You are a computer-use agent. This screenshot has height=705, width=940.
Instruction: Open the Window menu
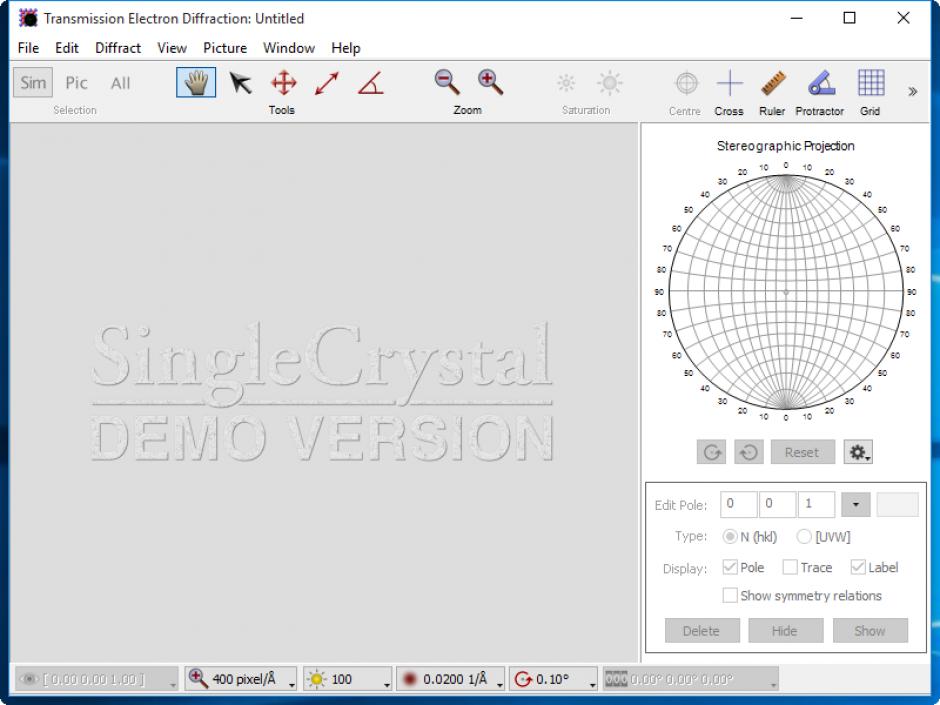pyautogui.click(x=289, y=48)
